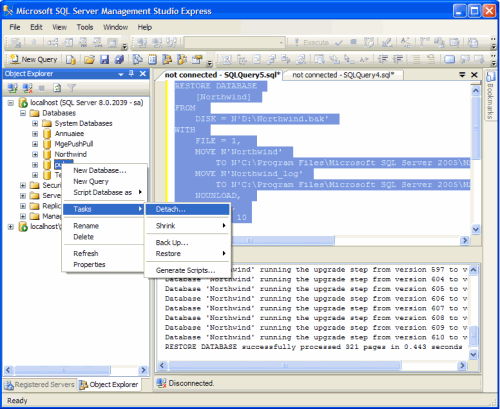The width and height of the screenshot is (500, 409).
Task: Close the active query document tab
Action: 474,75
